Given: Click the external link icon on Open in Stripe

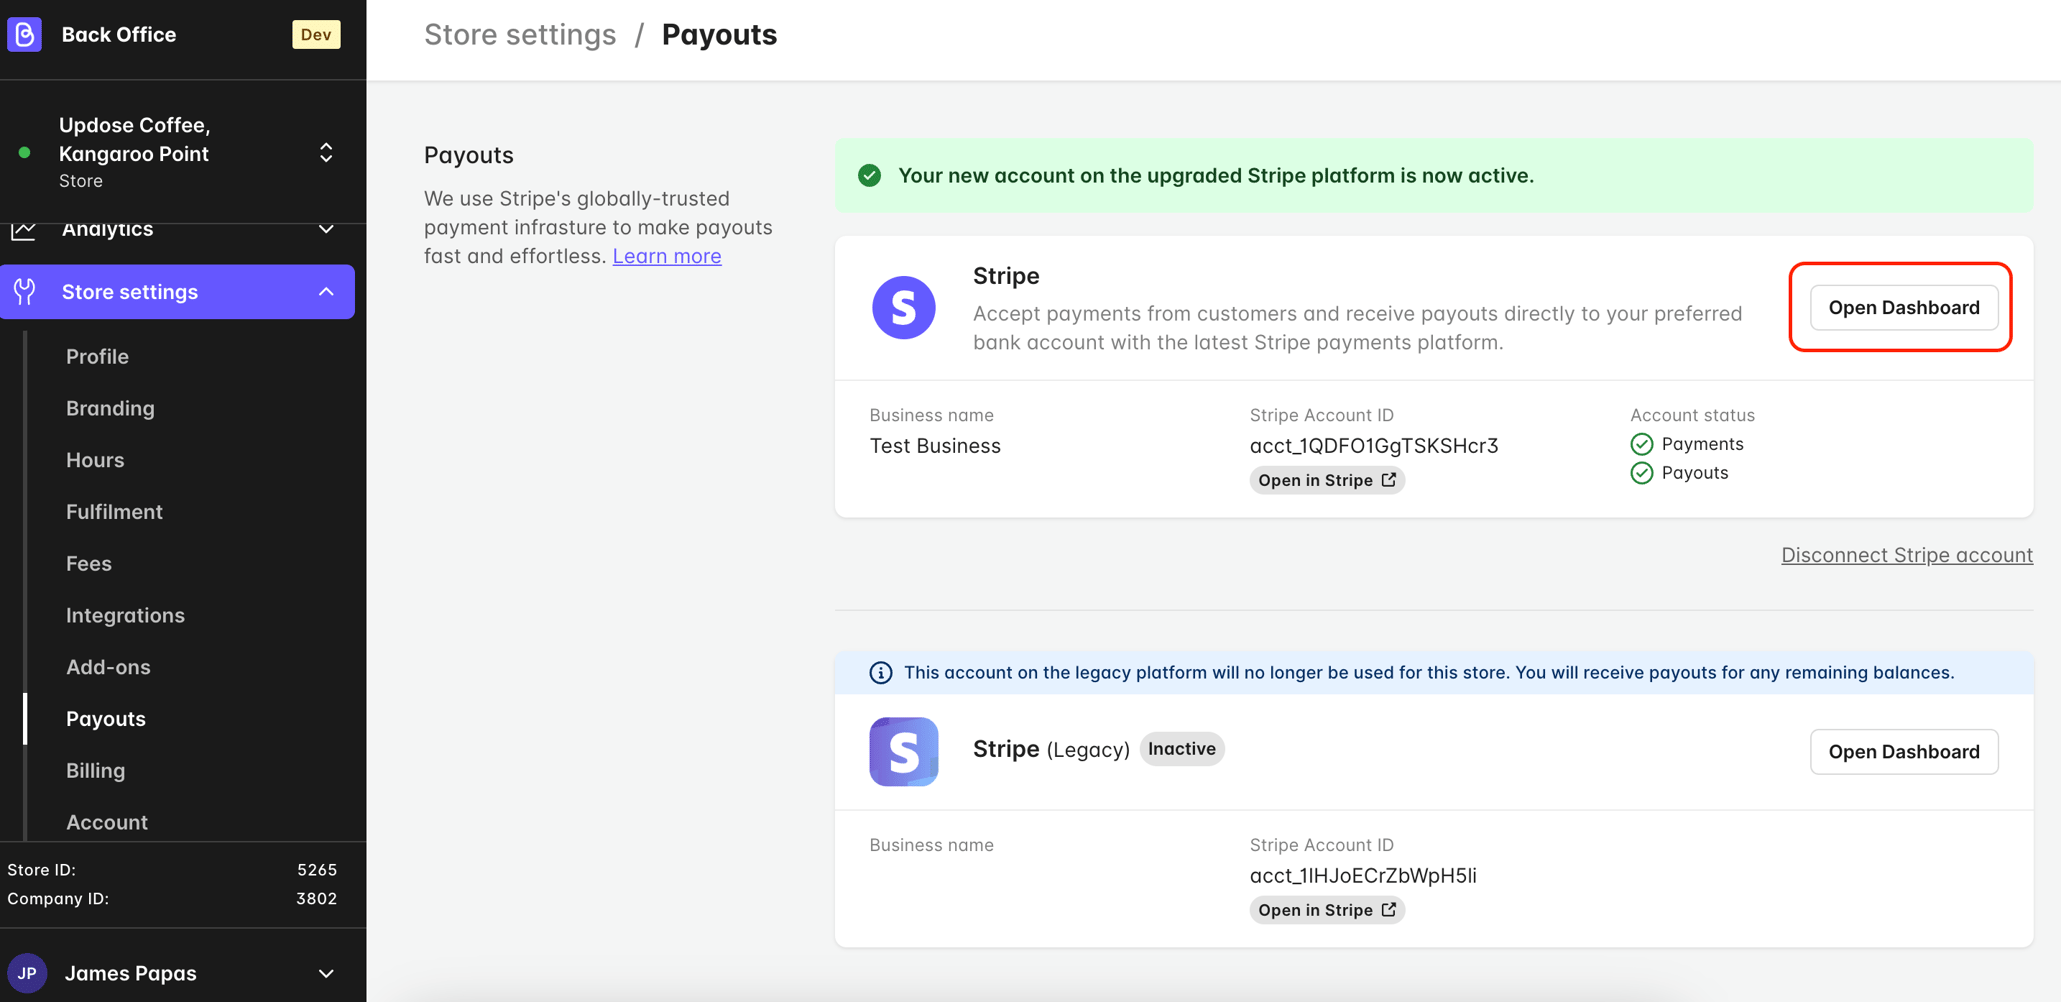Looking at the screenshot, I should (x=1389, y=479).
